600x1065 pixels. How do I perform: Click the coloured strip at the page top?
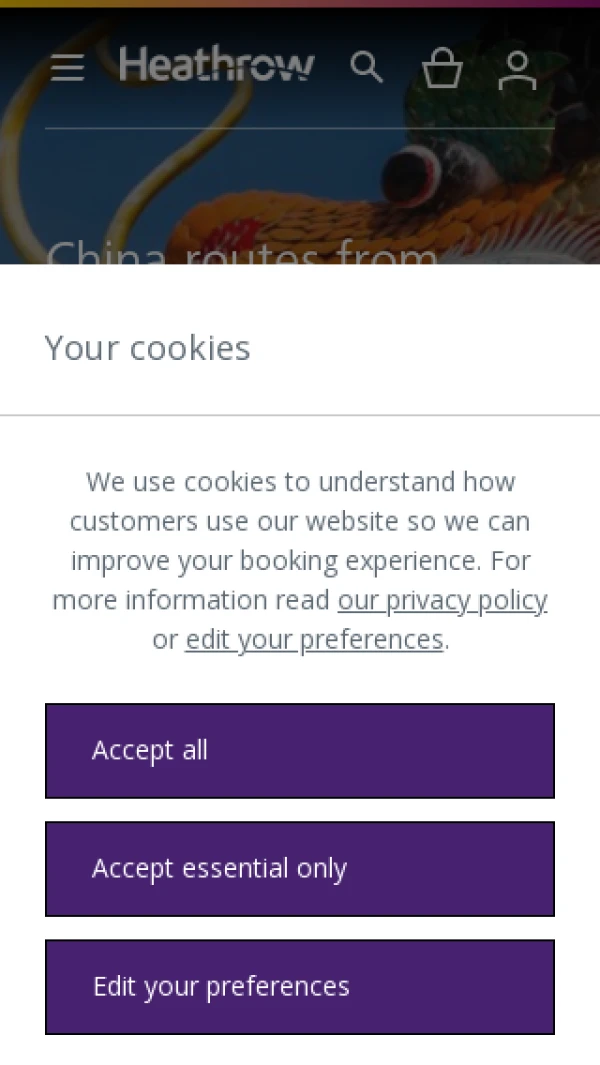tap(300, 3)
